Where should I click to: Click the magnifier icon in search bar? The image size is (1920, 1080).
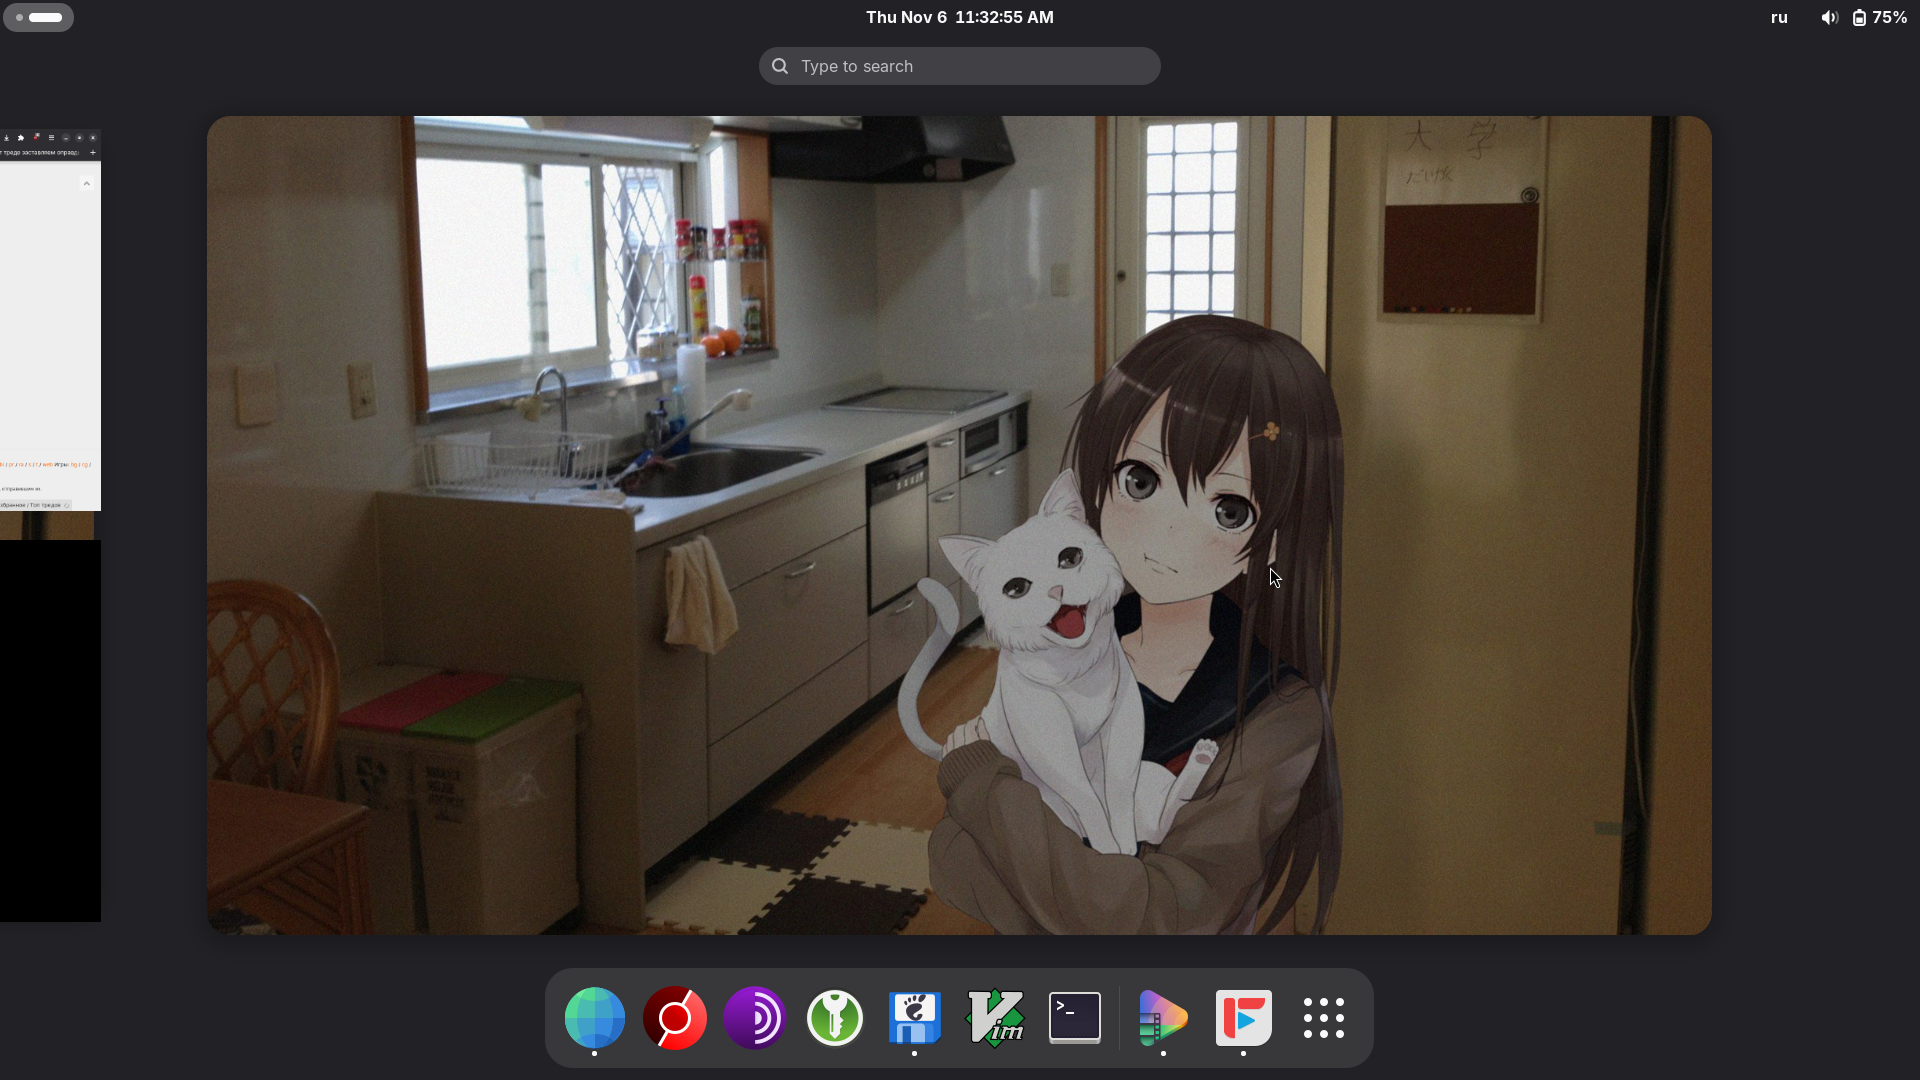click(780, 66)
